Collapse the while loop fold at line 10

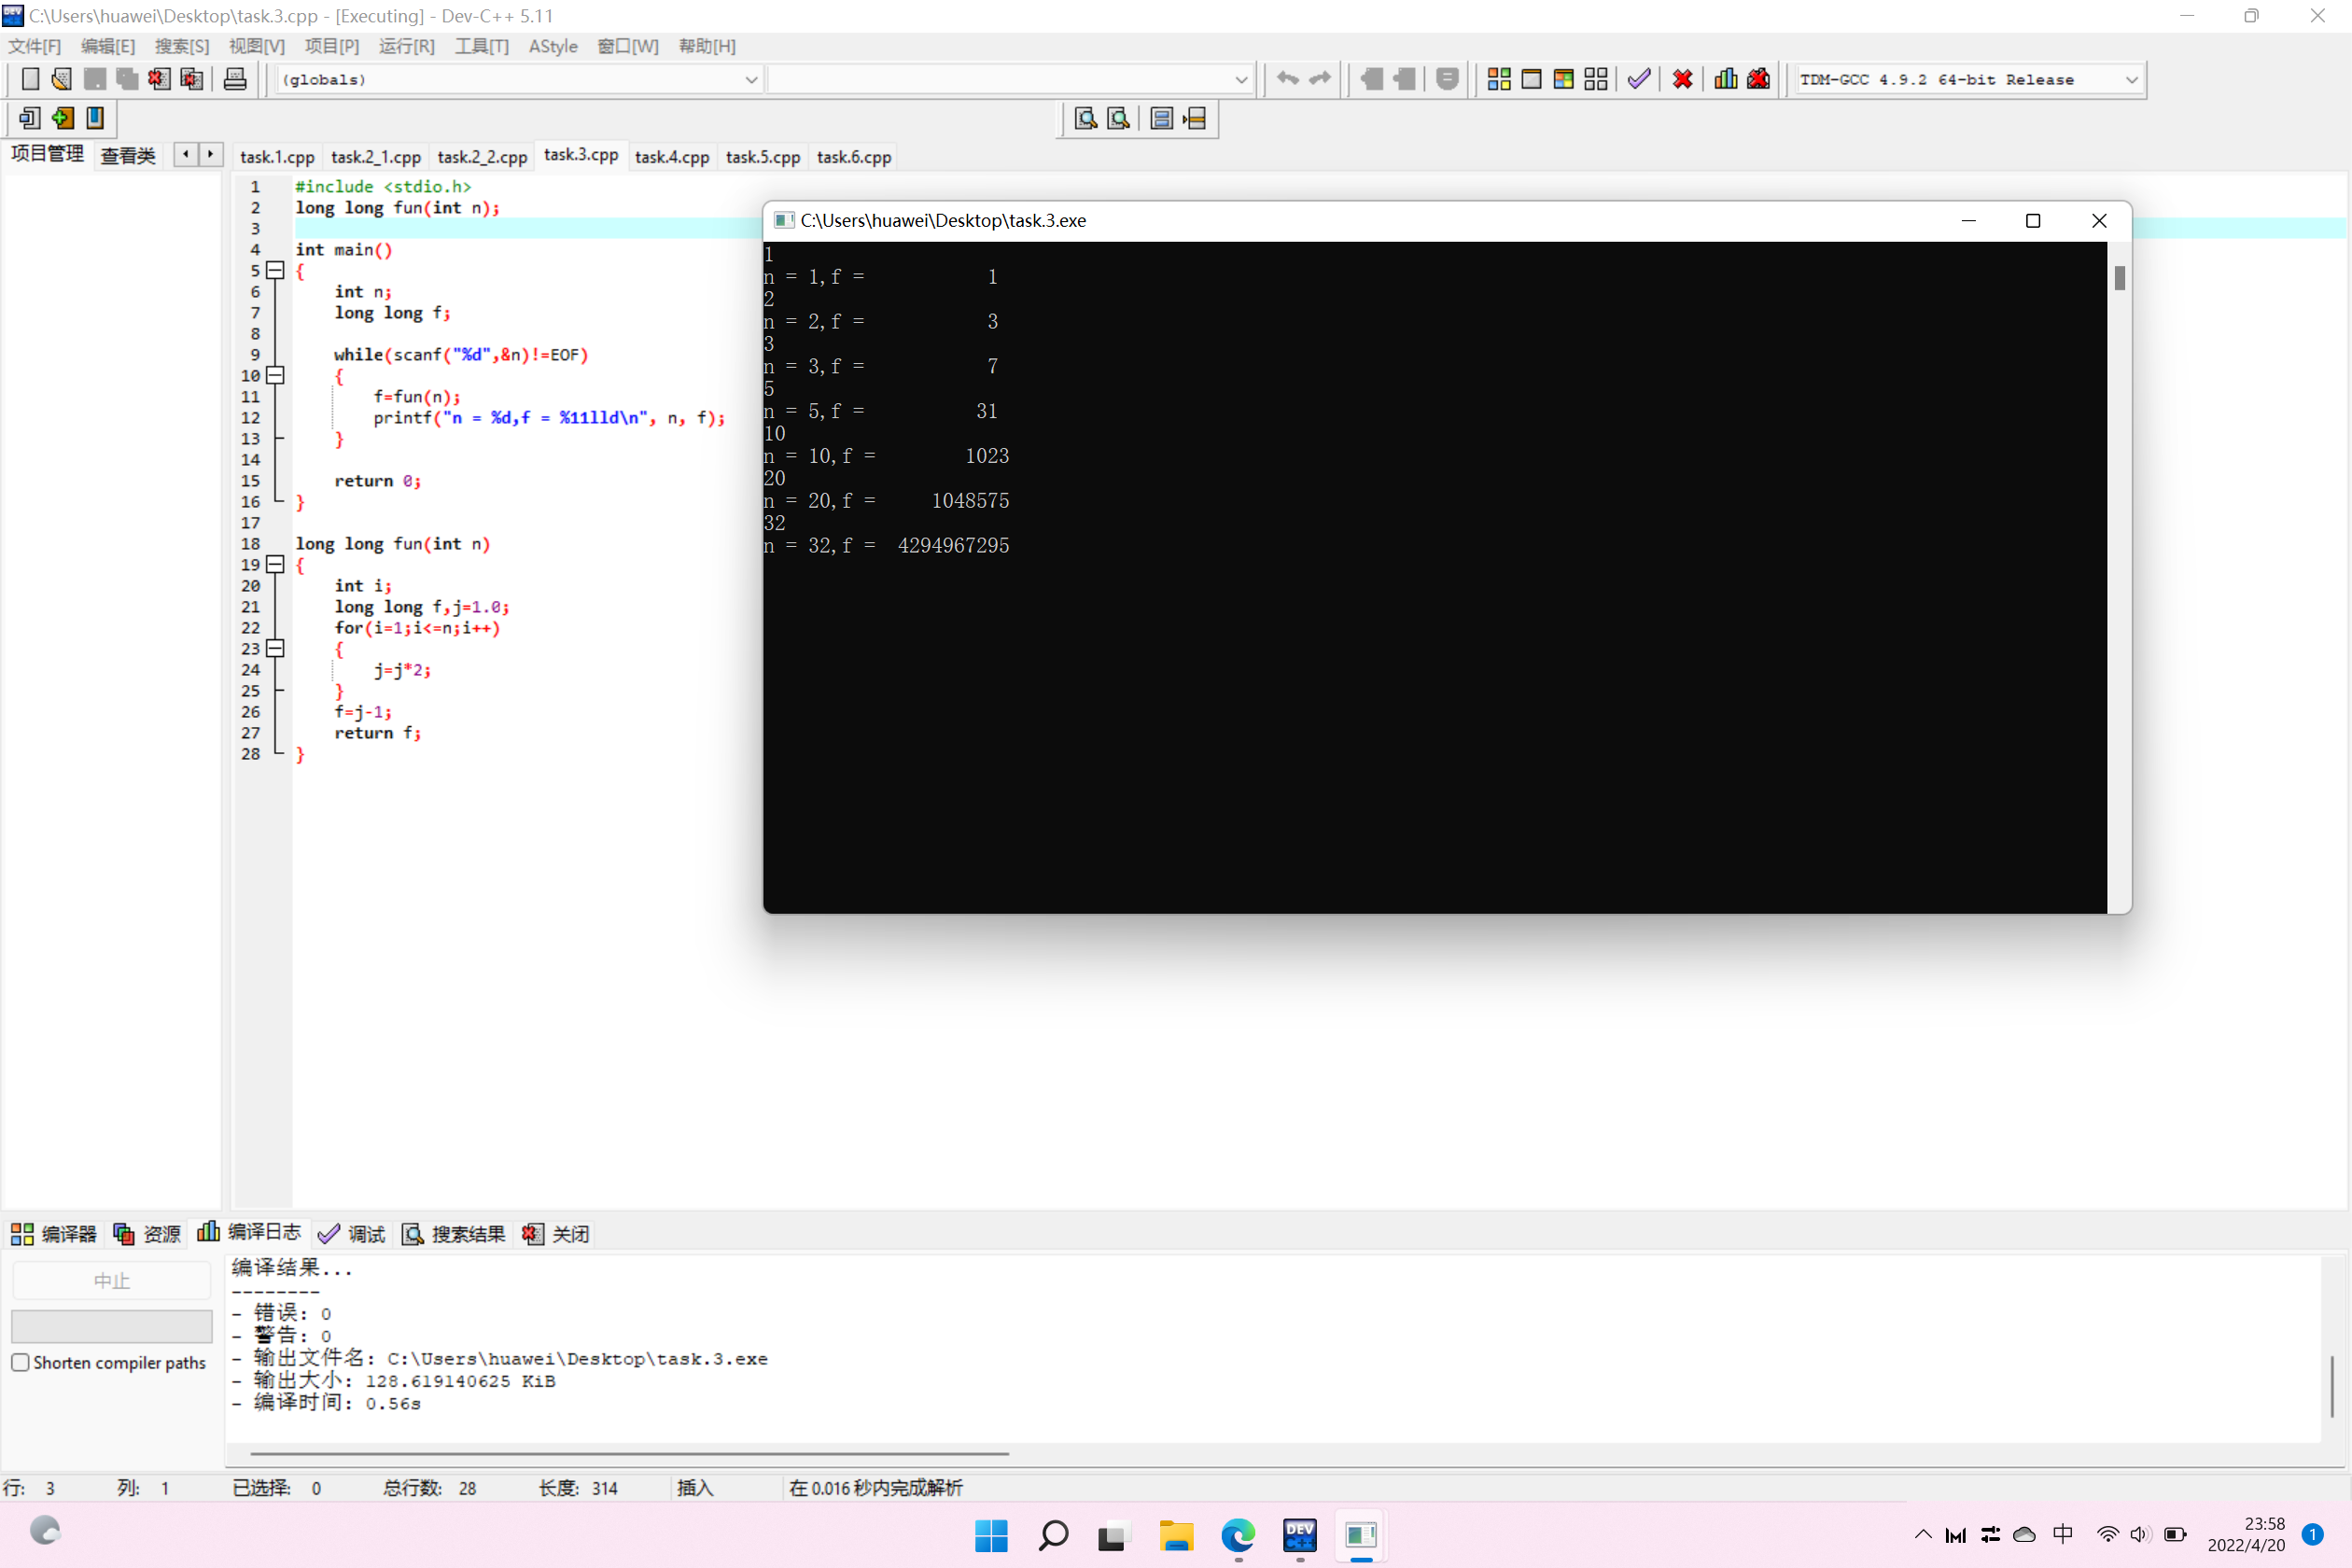pos(275,375)
